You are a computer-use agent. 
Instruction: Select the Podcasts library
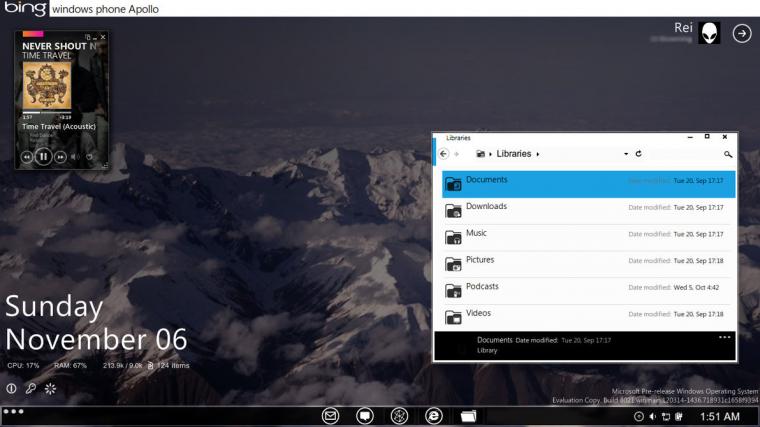[x=588, y=291]
